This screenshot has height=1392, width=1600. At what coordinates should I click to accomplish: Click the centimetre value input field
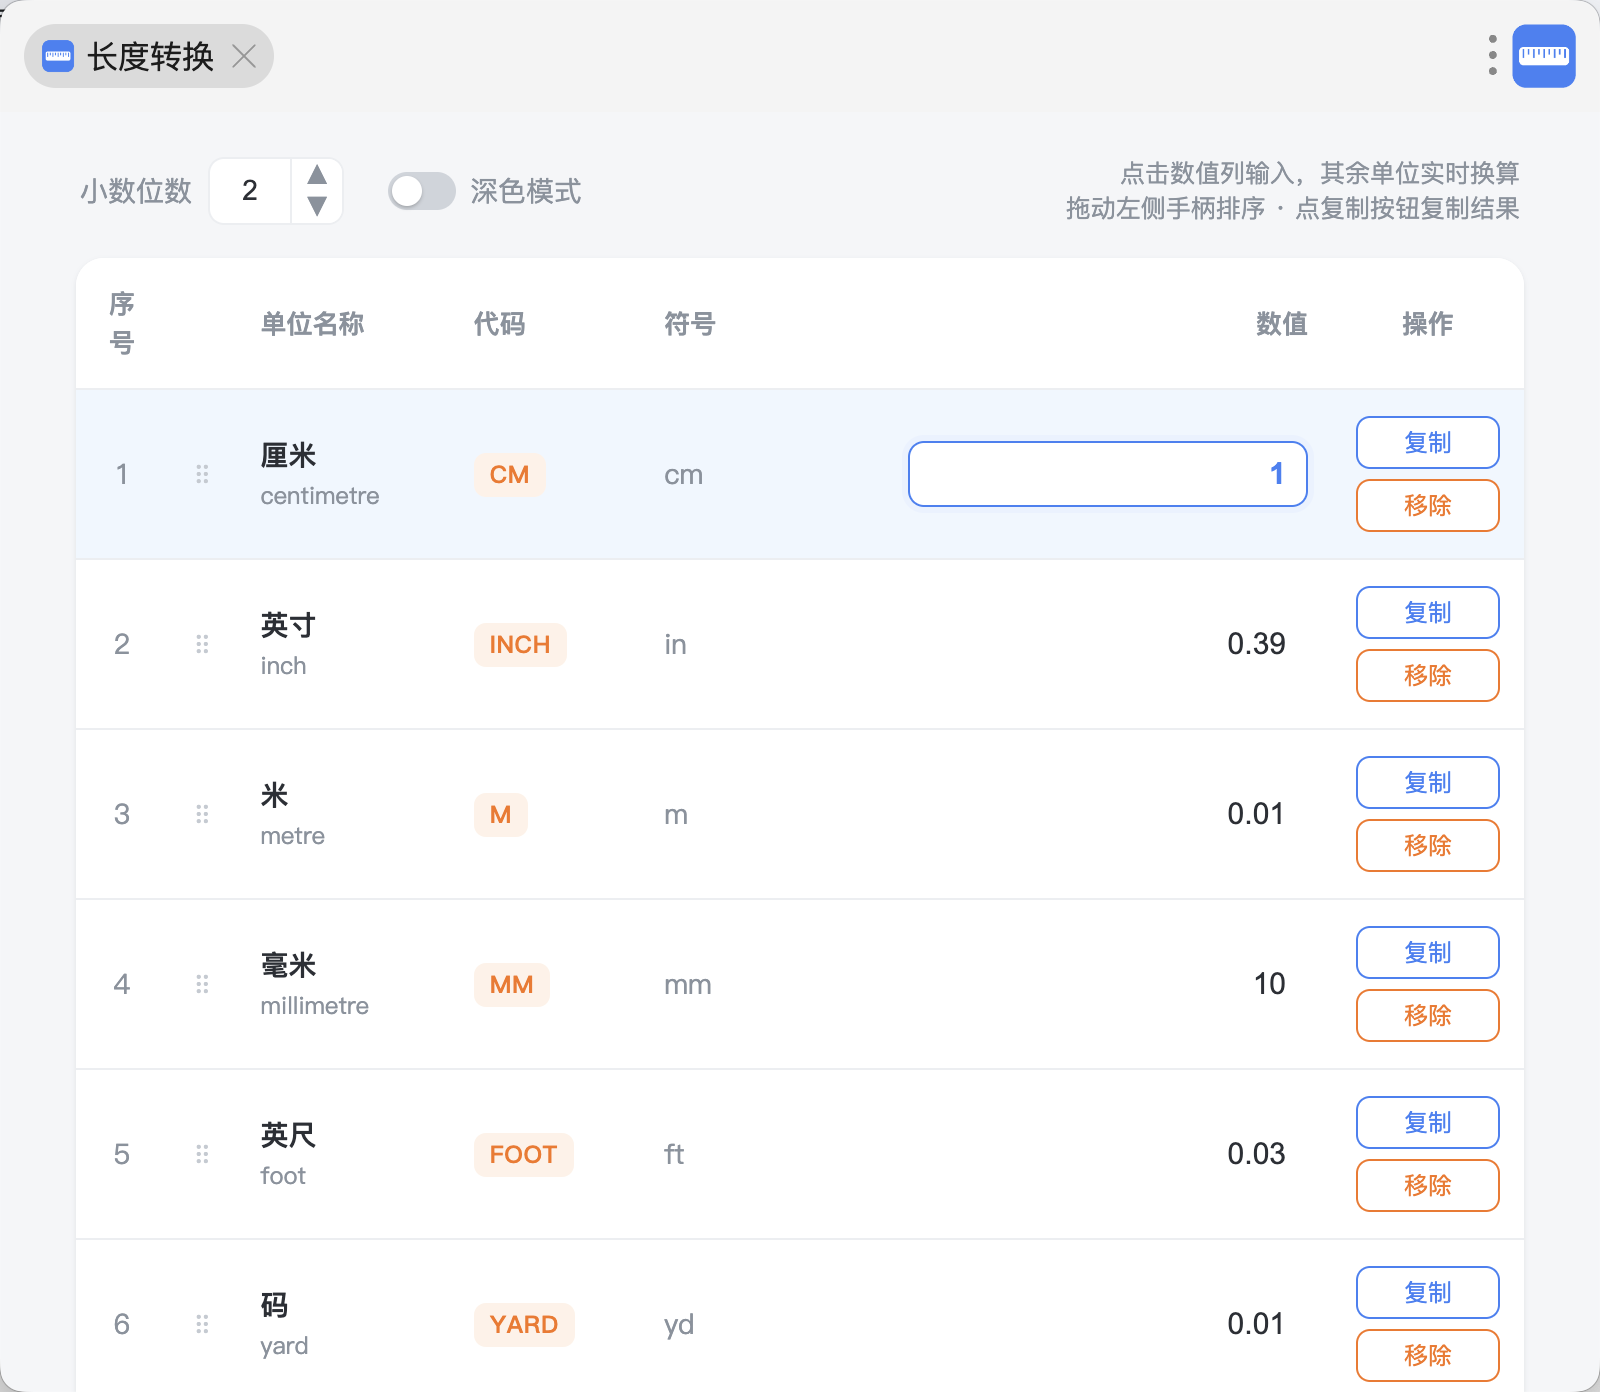(x=1107, y=474)
